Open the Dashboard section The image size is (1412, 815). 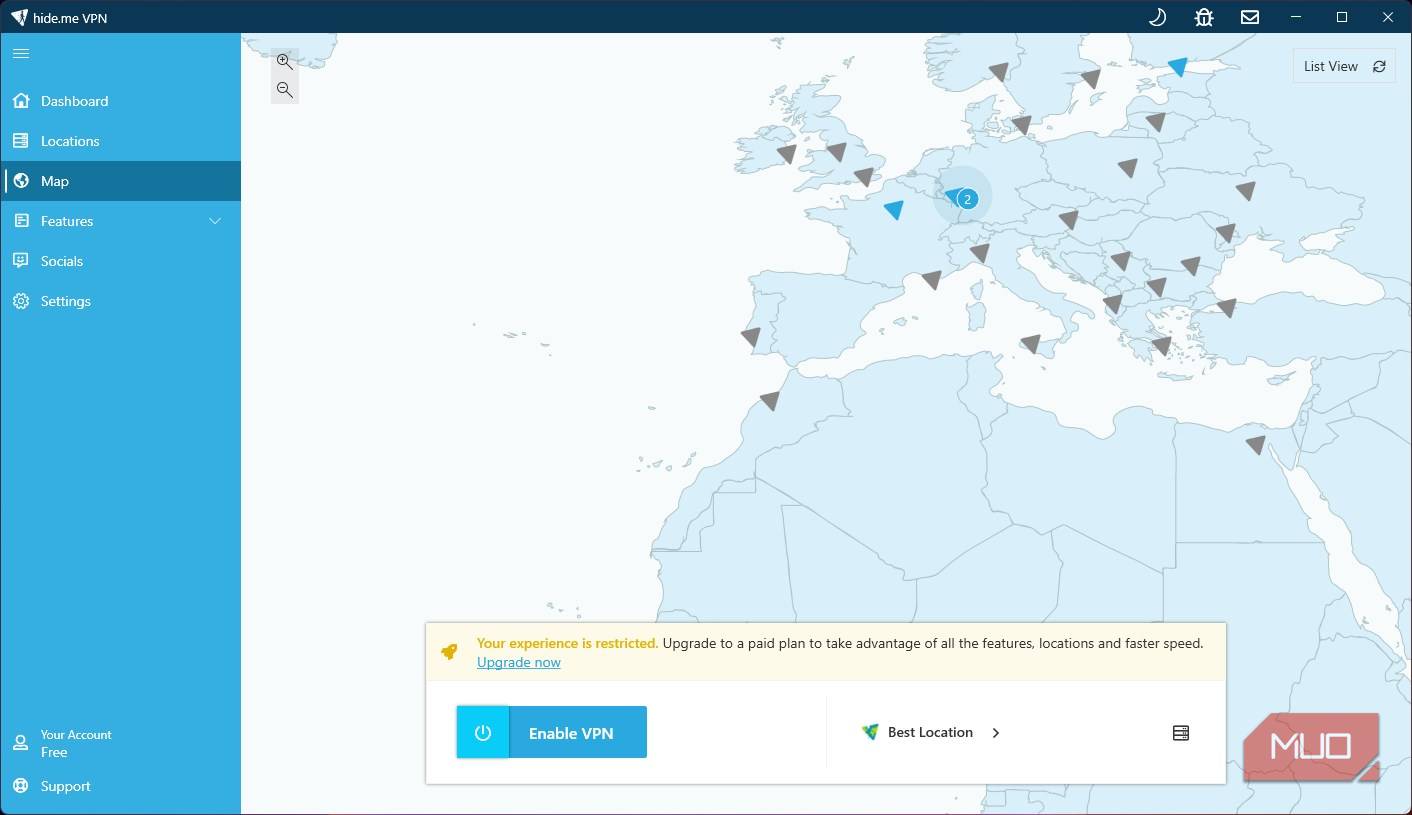point(74,101)
